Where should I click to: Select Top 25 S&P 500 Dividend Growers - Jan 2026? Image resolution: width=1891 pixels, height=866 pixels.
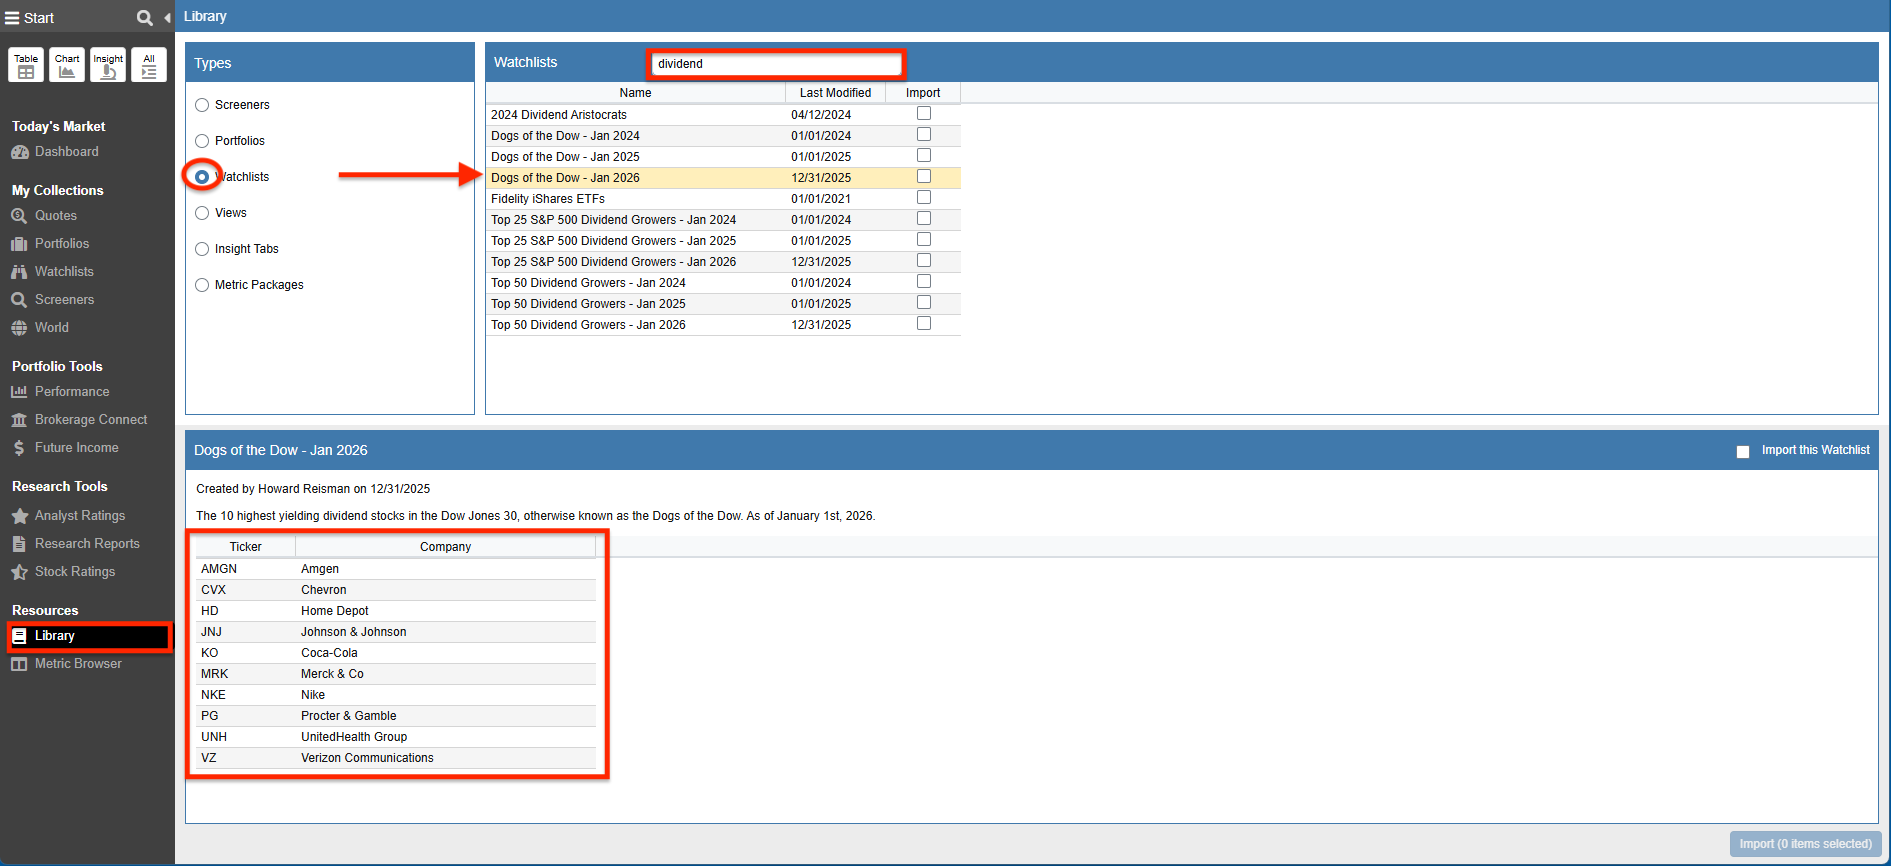click(723, 262)
